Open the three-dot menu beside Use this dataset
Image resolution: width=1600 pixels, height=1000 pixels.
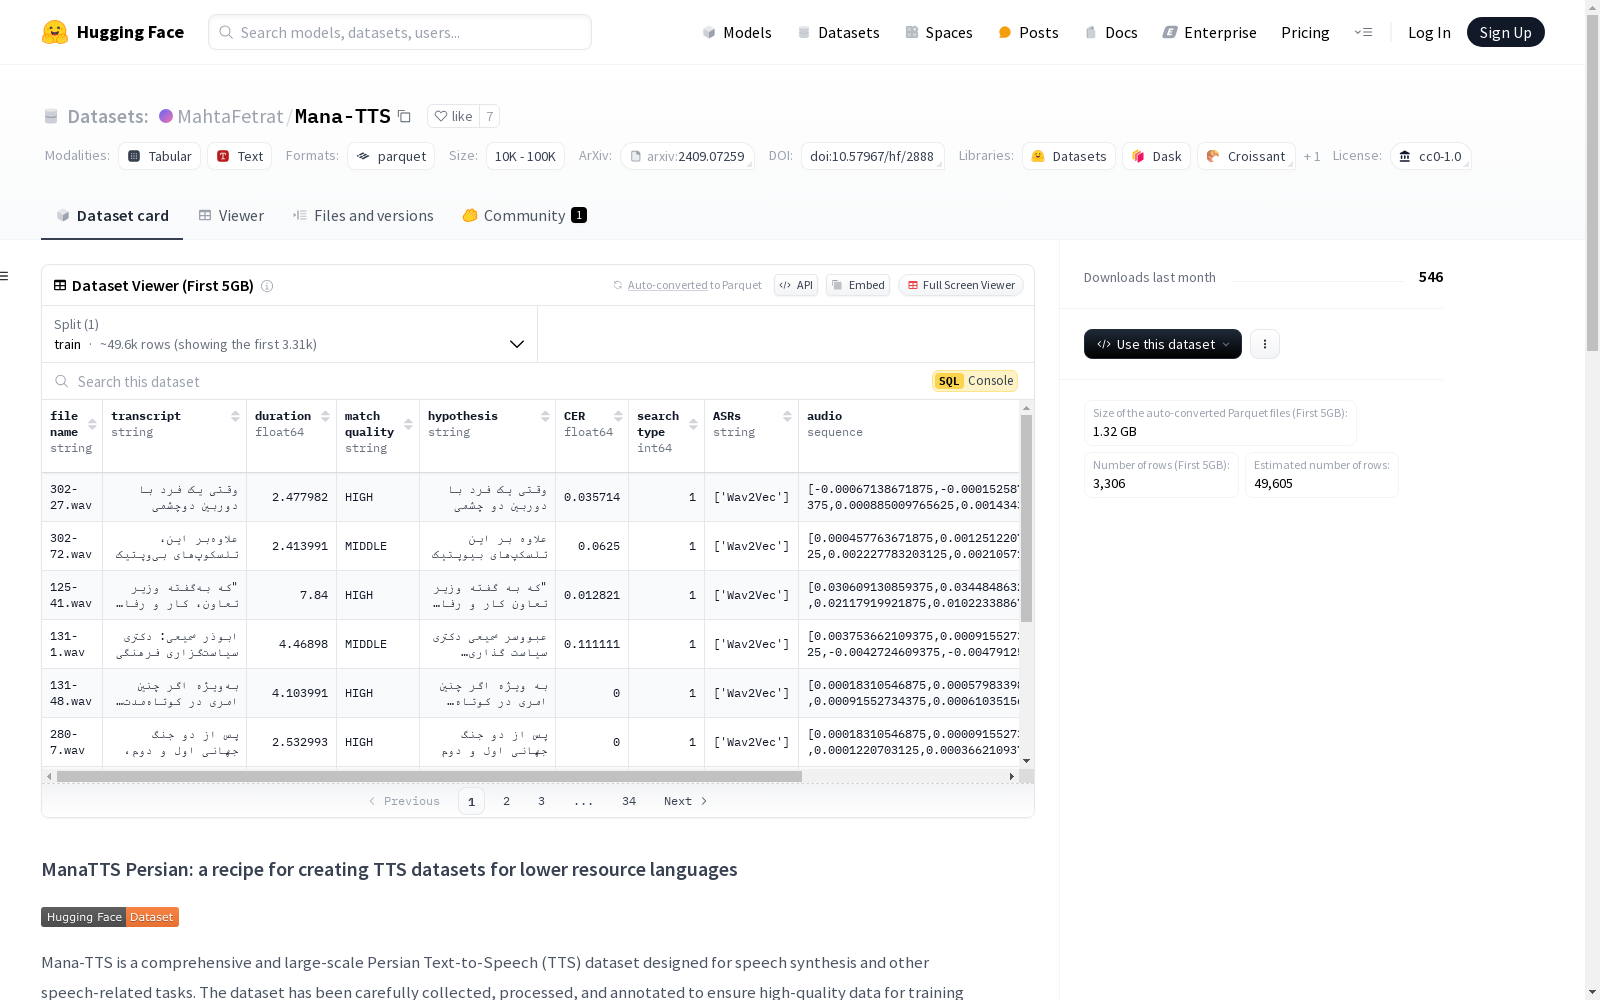pyautogui.click(x=1265, y=344)
